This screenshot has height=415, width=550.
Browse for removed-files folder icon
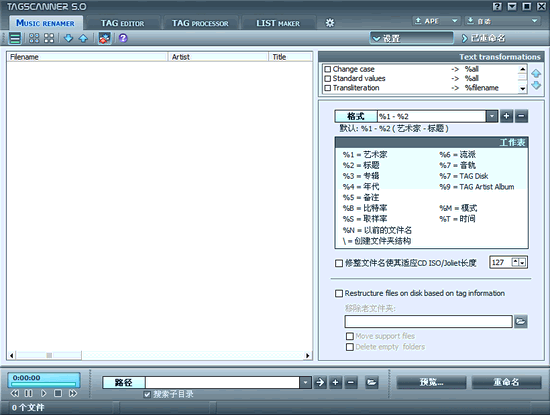[x=521, y=321]
